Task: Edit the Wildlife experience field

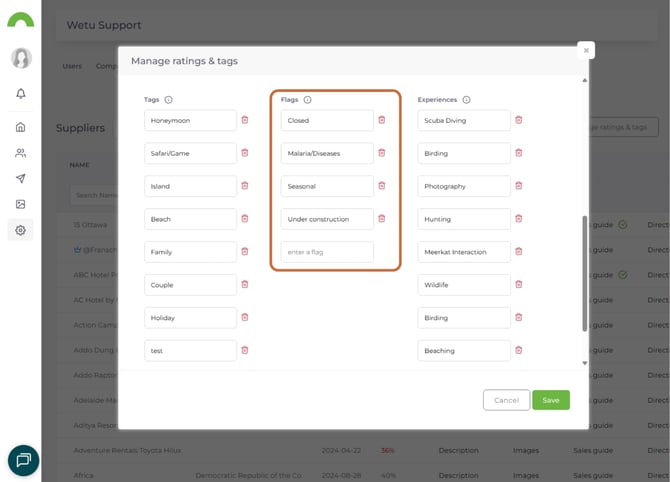Action: pos(464,285)
